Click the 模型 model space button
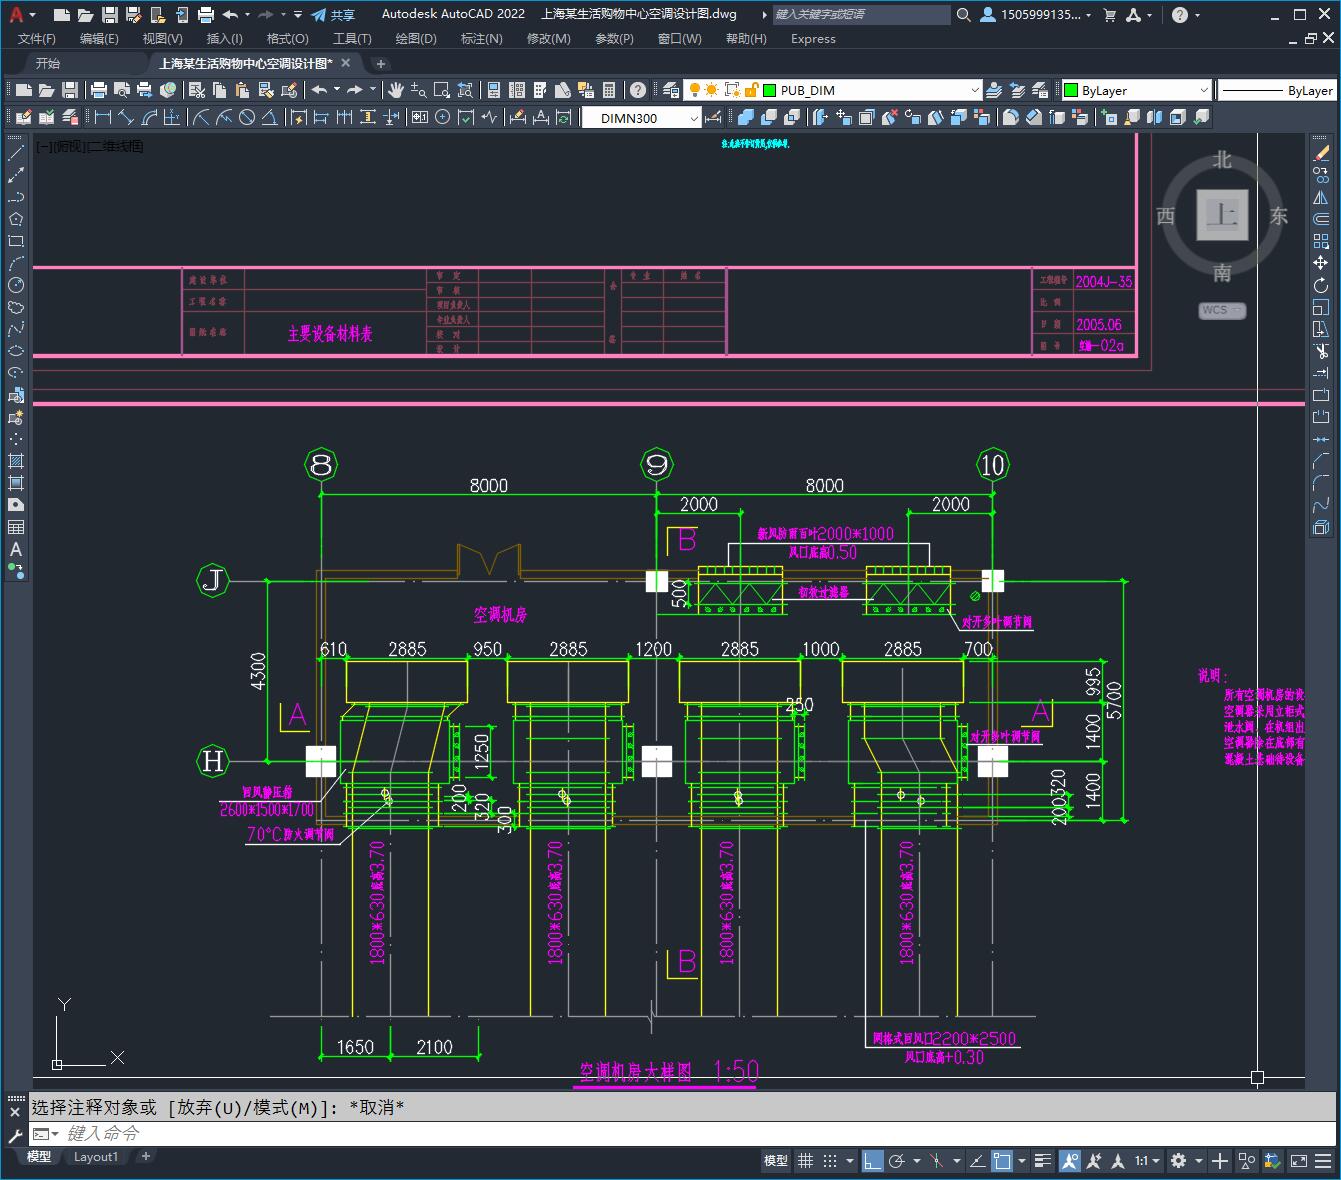Image resolution: width=1341 pixels, height=1180 pixels. (776, 1161)
